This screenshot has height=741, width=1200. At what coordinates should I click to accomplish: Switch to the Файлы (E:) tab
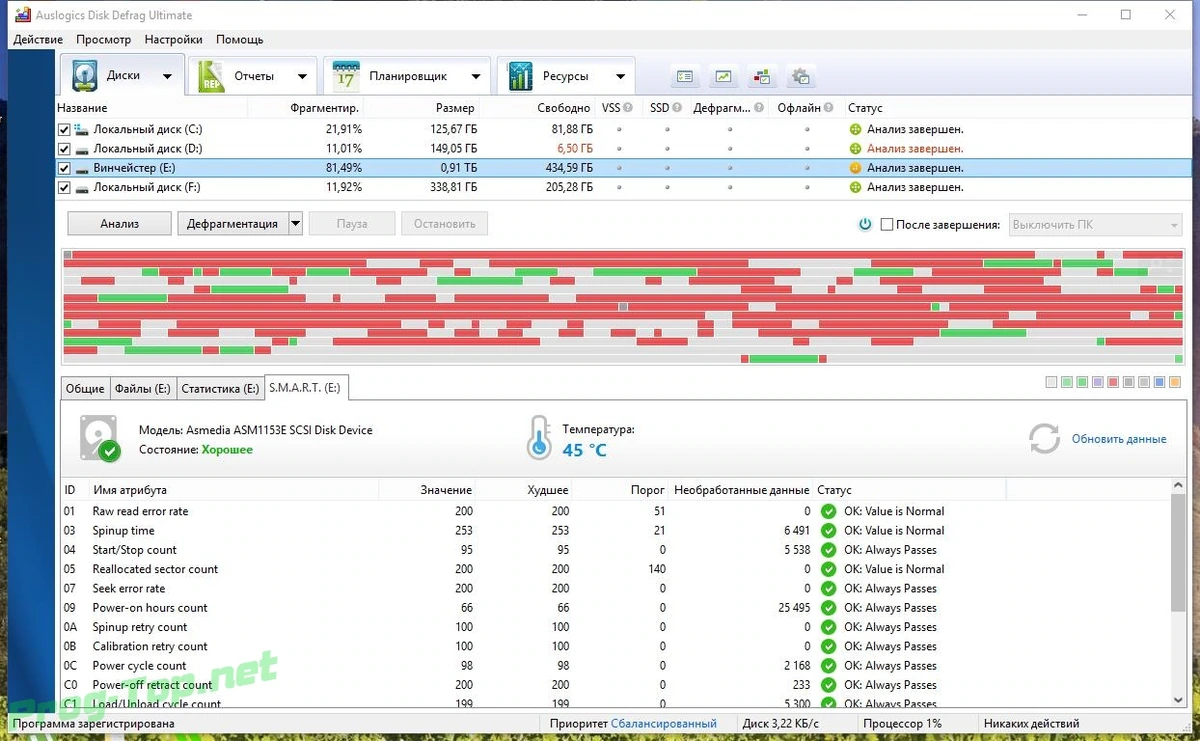click(142, 388)
